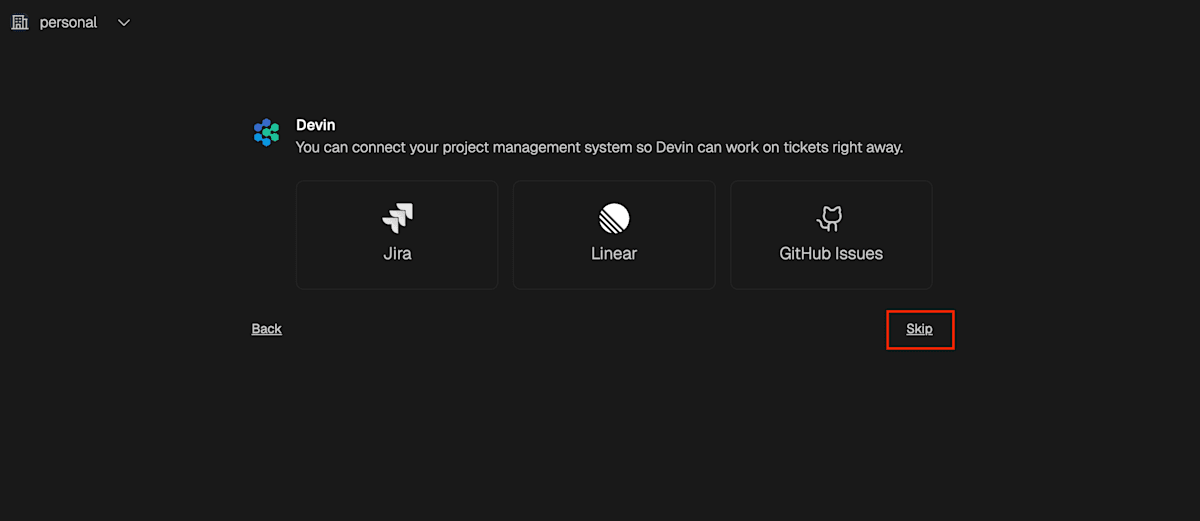This screenshot has height=521, width=1200.
Task: Click the Devin hexagon logo
Action: (266, 132)
